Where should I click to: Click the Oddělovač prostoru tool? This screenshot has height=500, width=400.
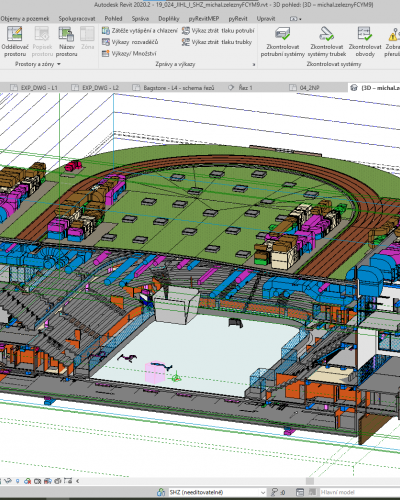click(x=14, y=41)
